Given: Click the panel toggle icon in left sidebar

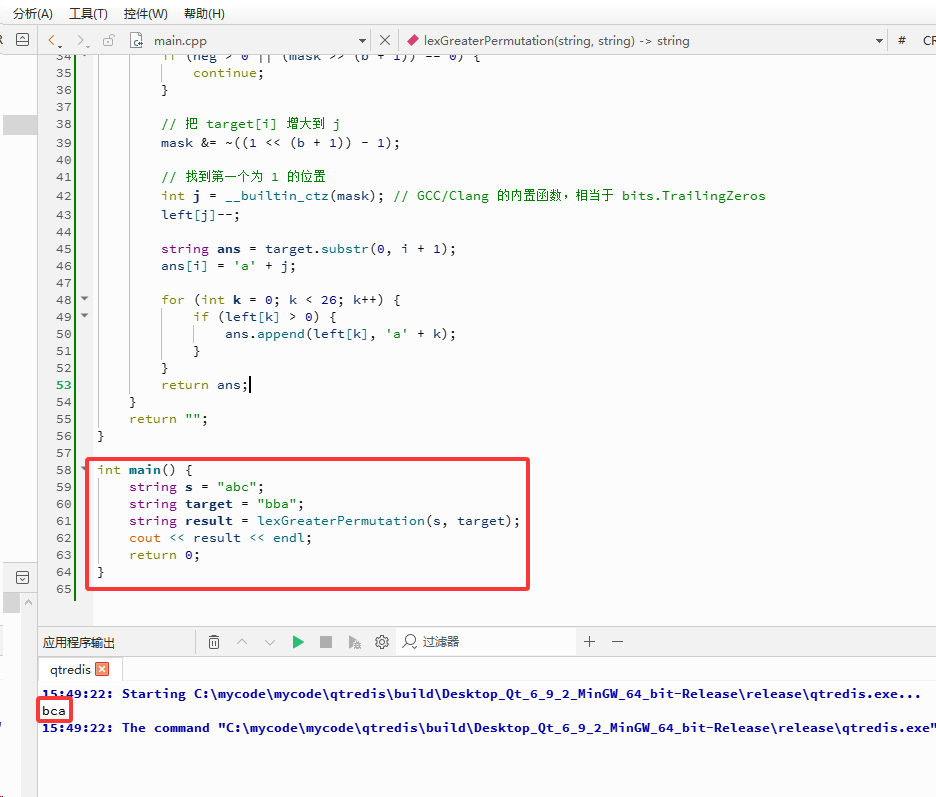Looking at the screenshot, I should [x=23, y=577].
